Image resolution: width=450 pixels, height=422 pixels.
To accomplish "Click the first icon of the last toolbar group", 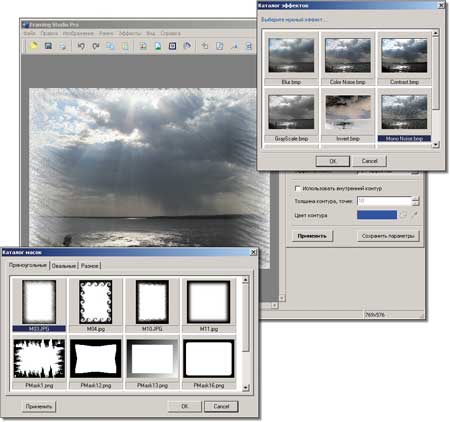I will click(x=205, y=46).
